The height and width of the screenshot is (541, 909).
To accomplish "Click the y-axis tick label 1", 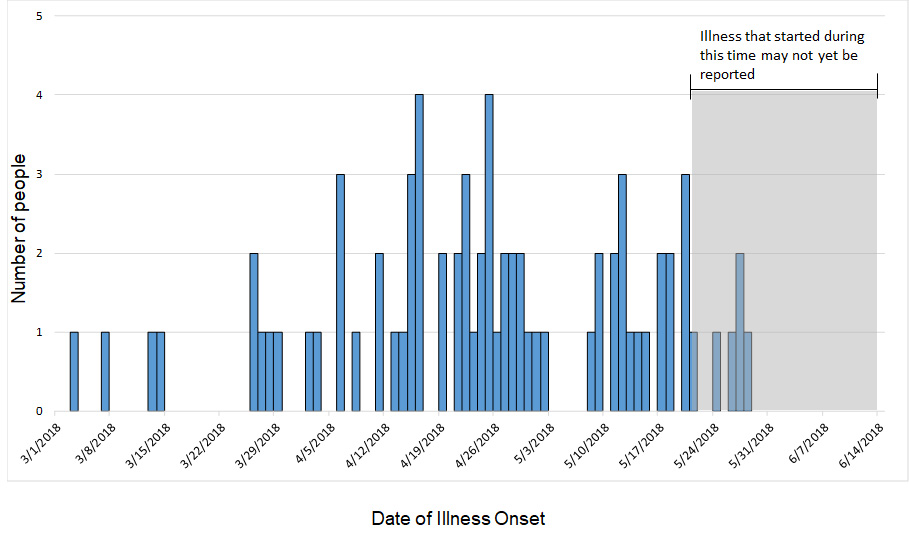I will [39, 332].
